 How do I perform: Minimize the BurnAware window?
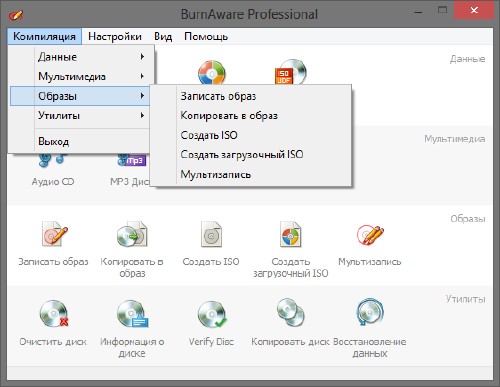(419, 12)
